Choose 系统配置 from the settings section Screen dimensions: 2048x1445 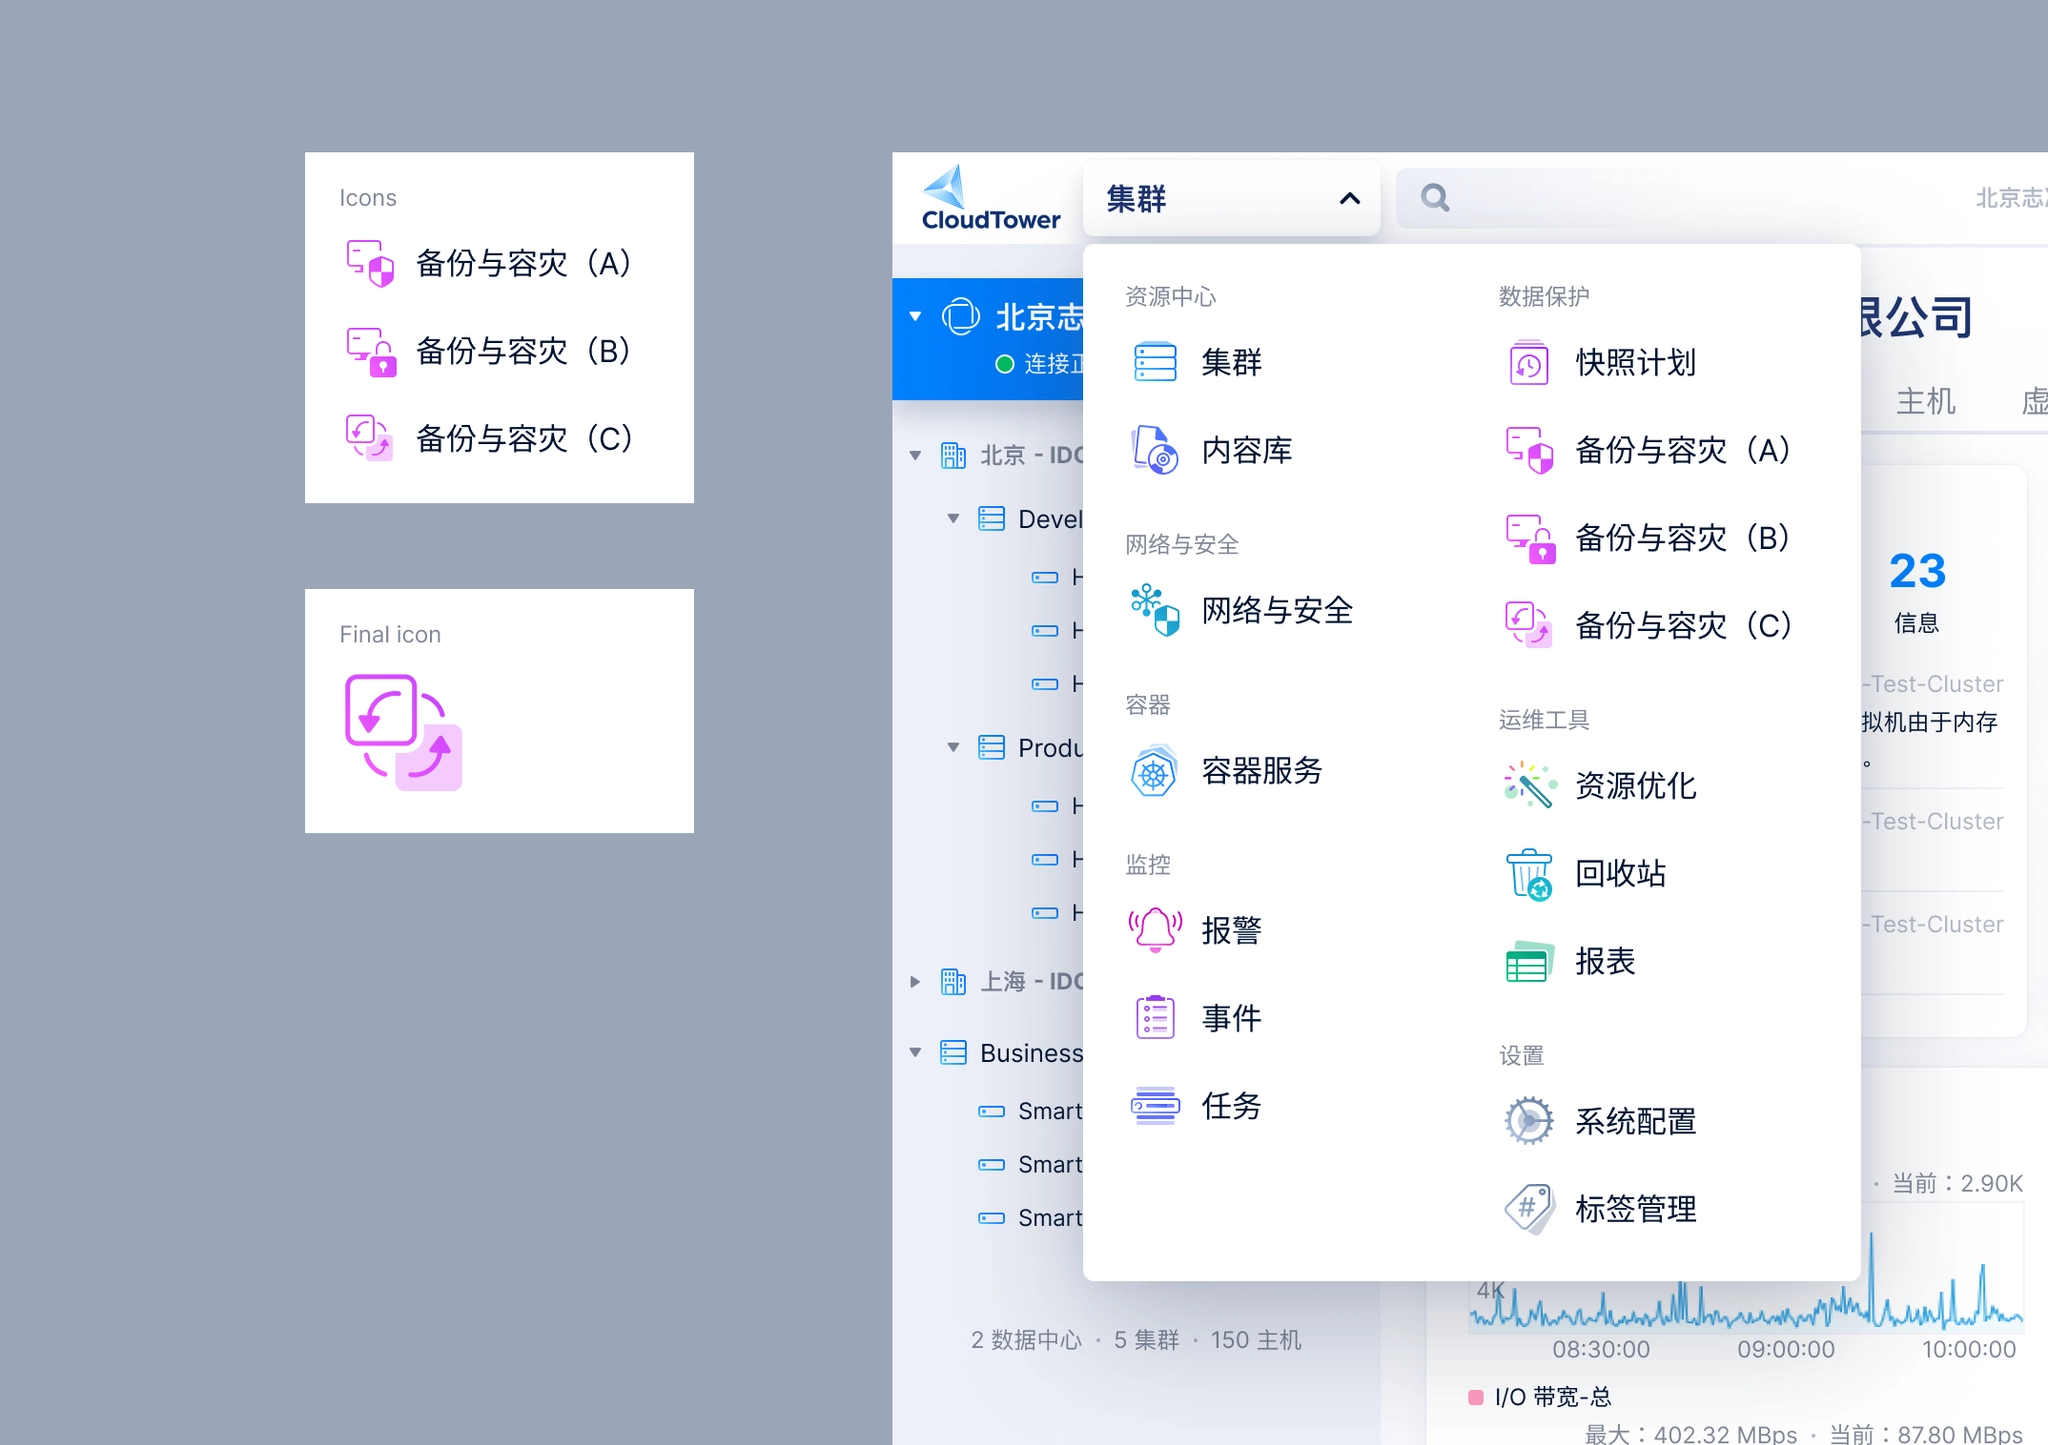(1634, 1122)
